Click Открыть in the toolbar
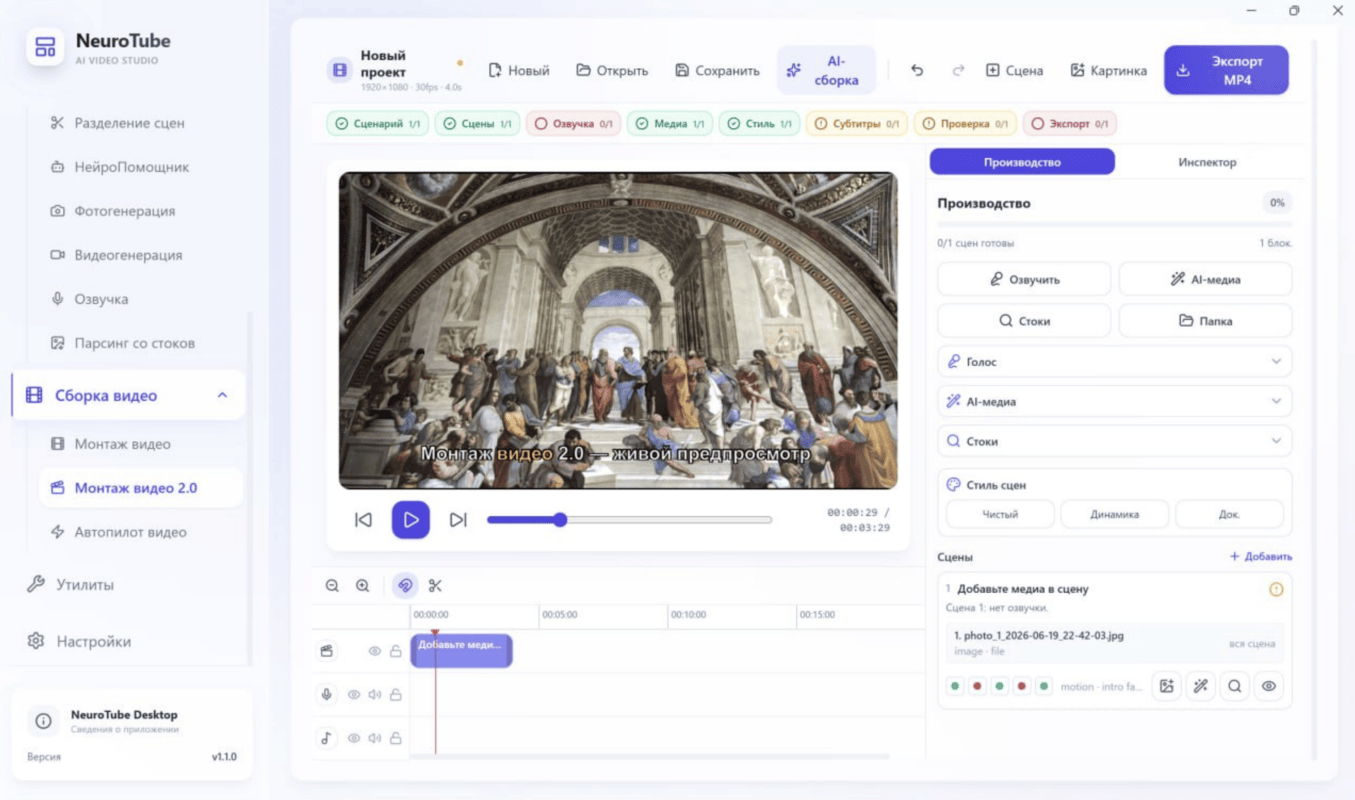 point(612,70)
